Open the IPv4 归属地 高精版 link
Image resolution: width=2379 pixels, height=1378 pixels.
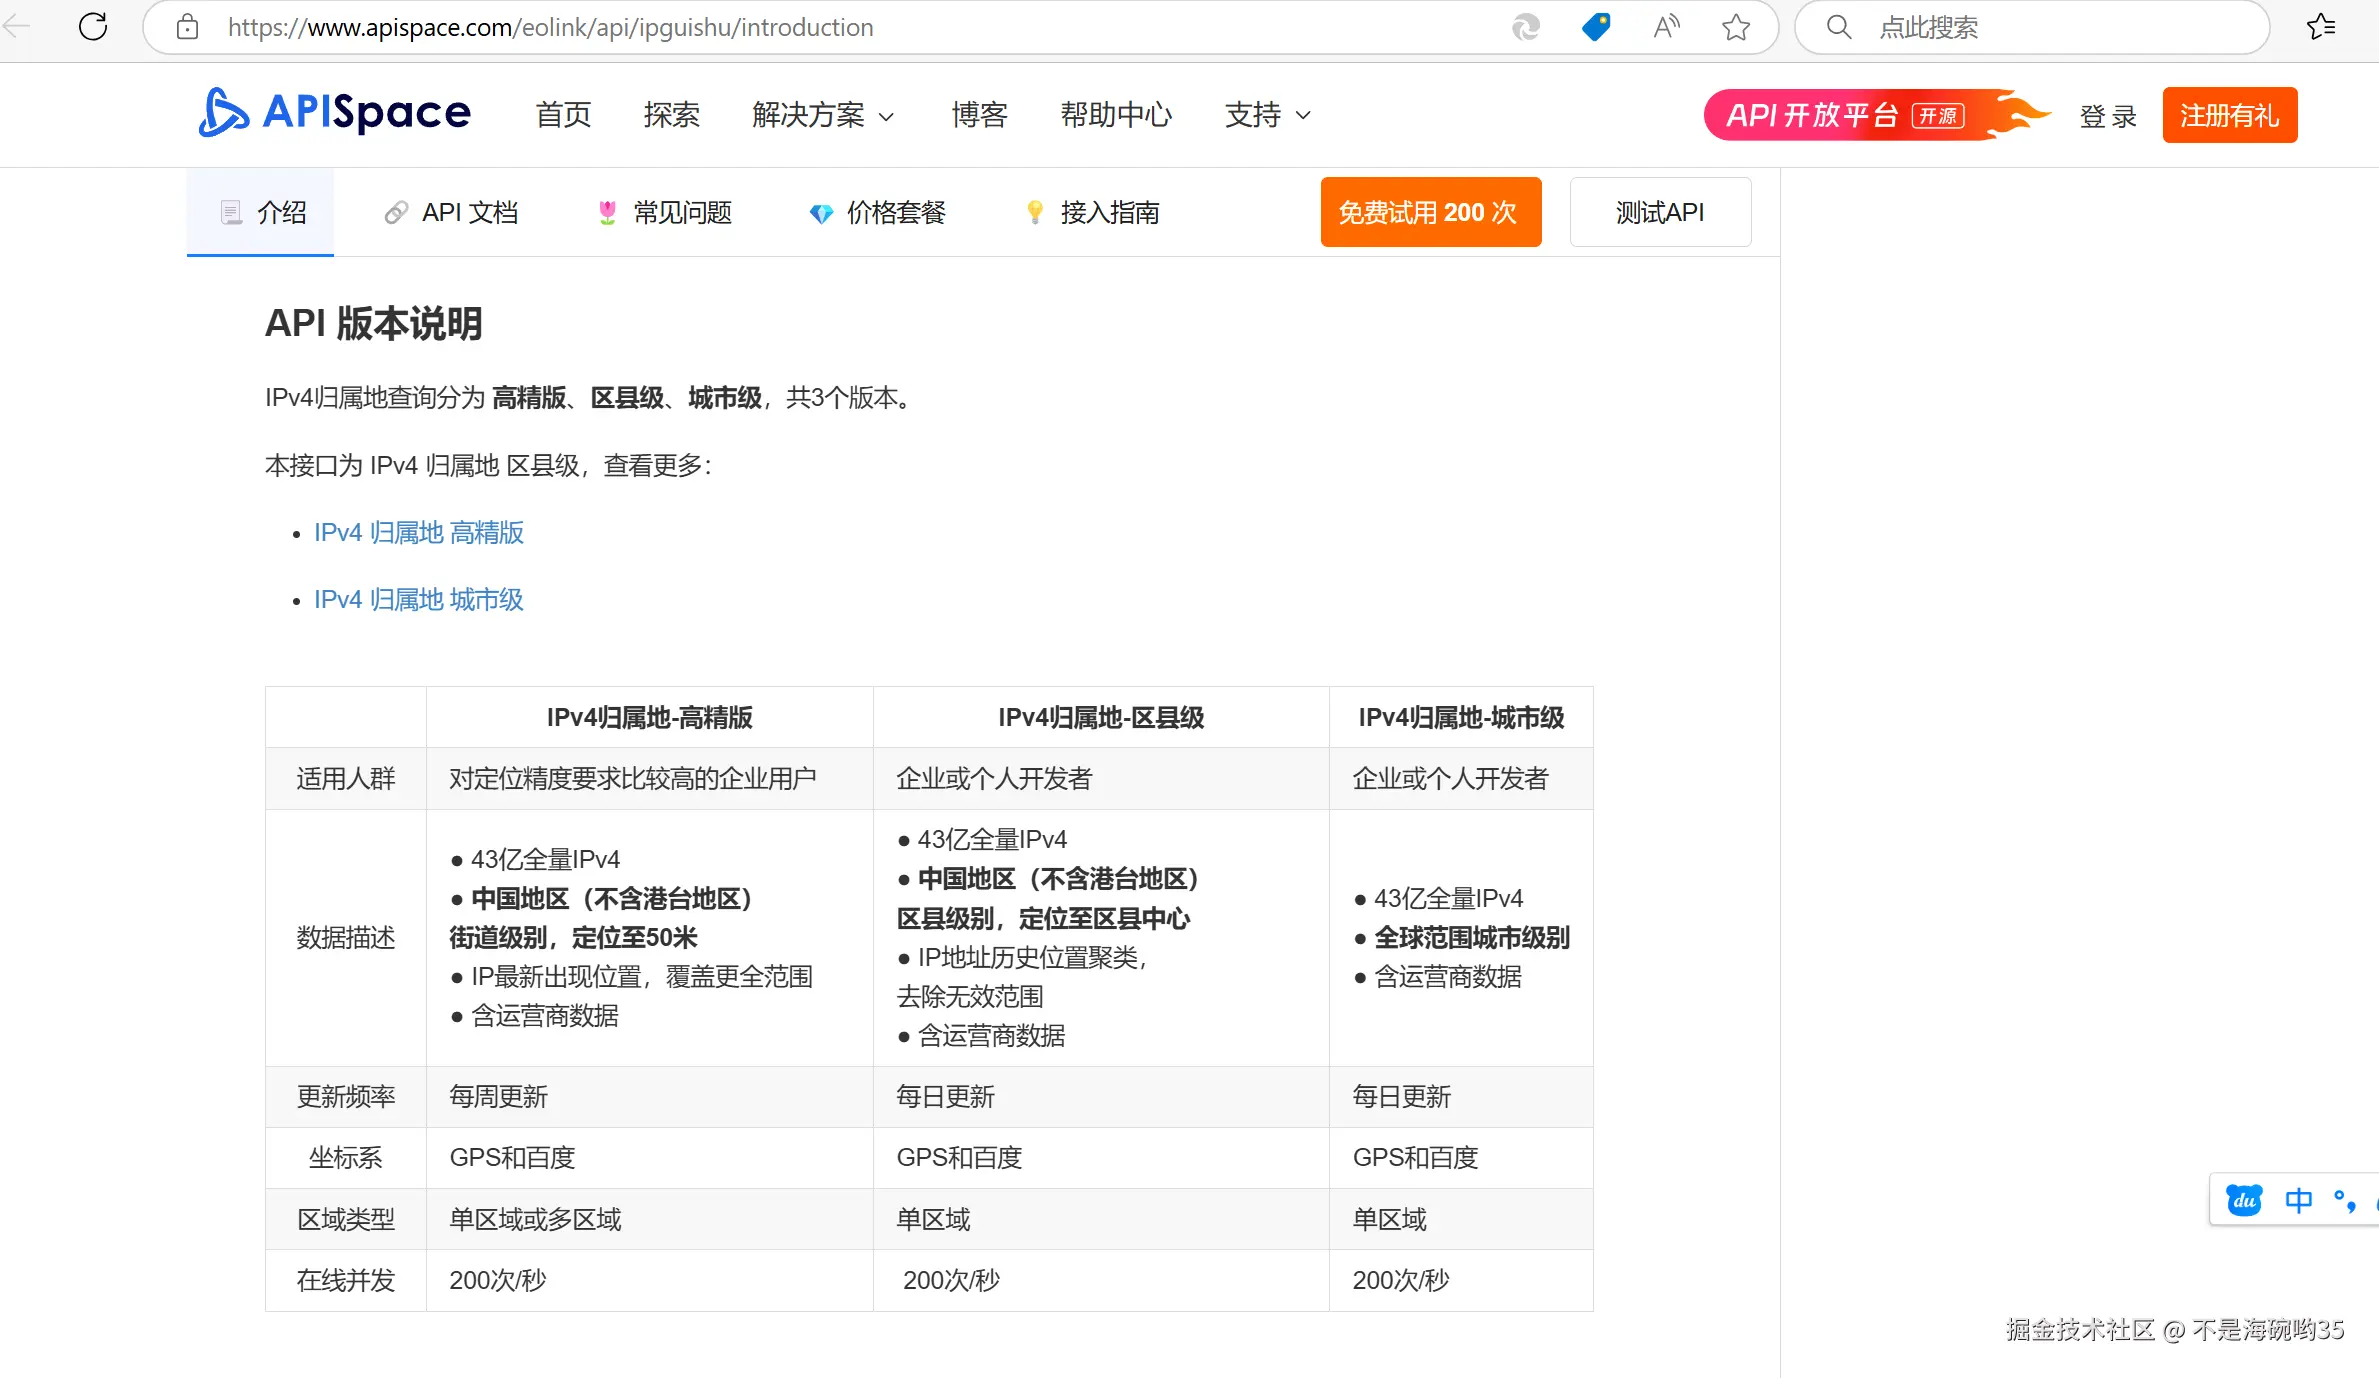tap(419, 532)
